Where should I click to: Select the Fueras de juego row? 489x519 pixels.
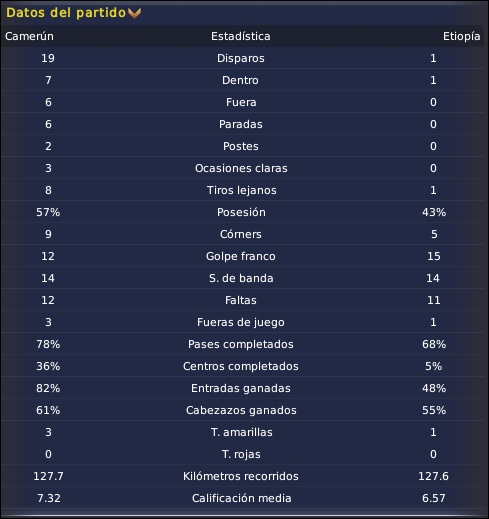pos(242,322)
